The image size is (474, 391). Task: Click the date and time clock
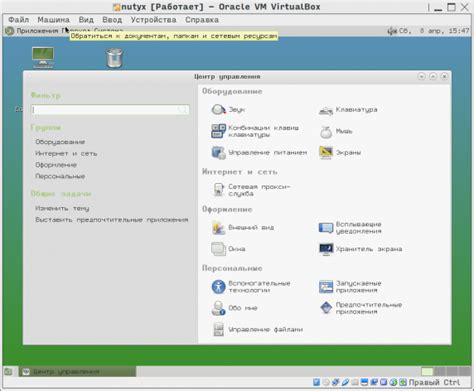[x=434, y=31]
